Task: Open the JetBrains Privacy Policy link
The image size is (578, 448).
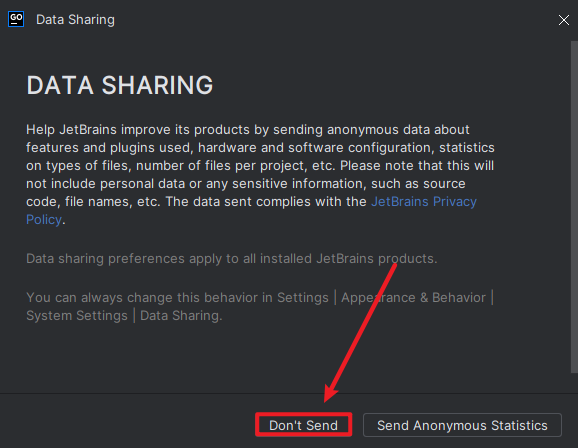Action: point(424,202)
